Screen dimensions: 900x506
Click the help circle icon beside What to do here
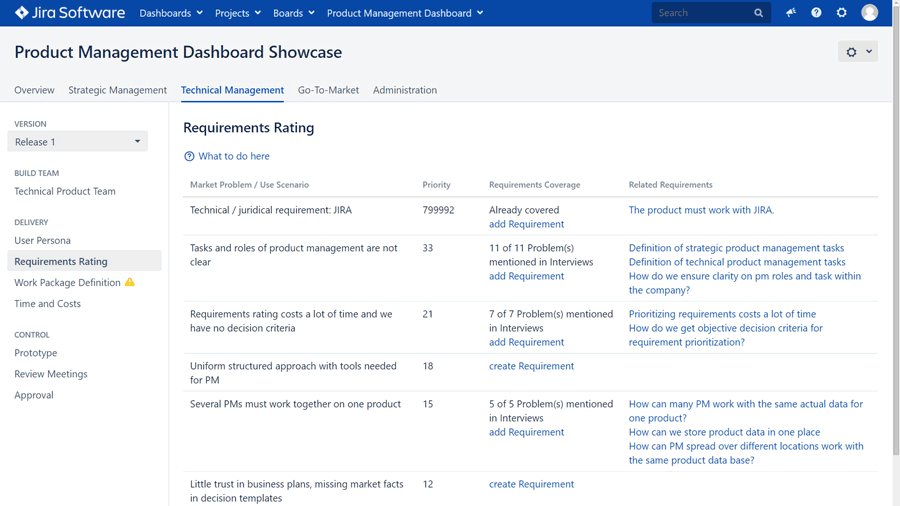click(189, 156)
